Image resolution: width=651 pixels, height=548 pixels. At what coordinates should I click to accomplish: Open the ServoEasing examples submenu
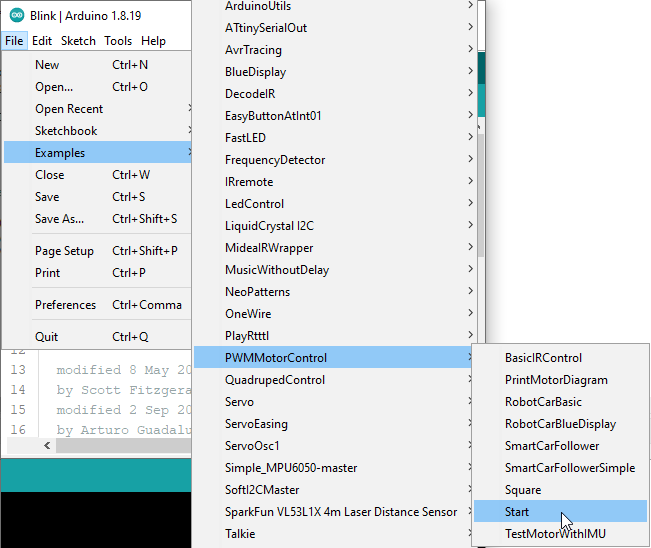click(333, 424)
